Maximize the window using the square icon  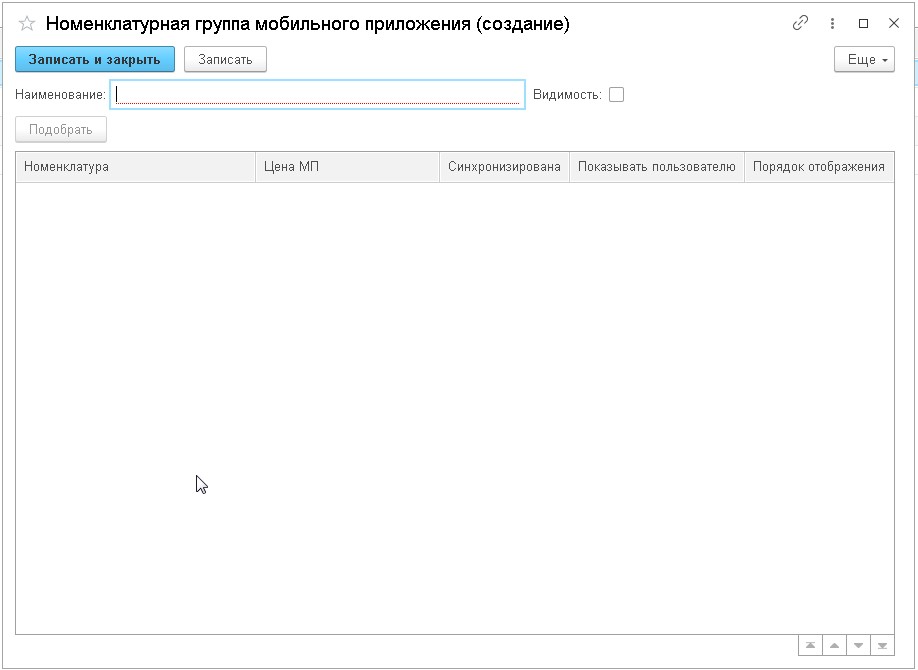pos(863,24)
